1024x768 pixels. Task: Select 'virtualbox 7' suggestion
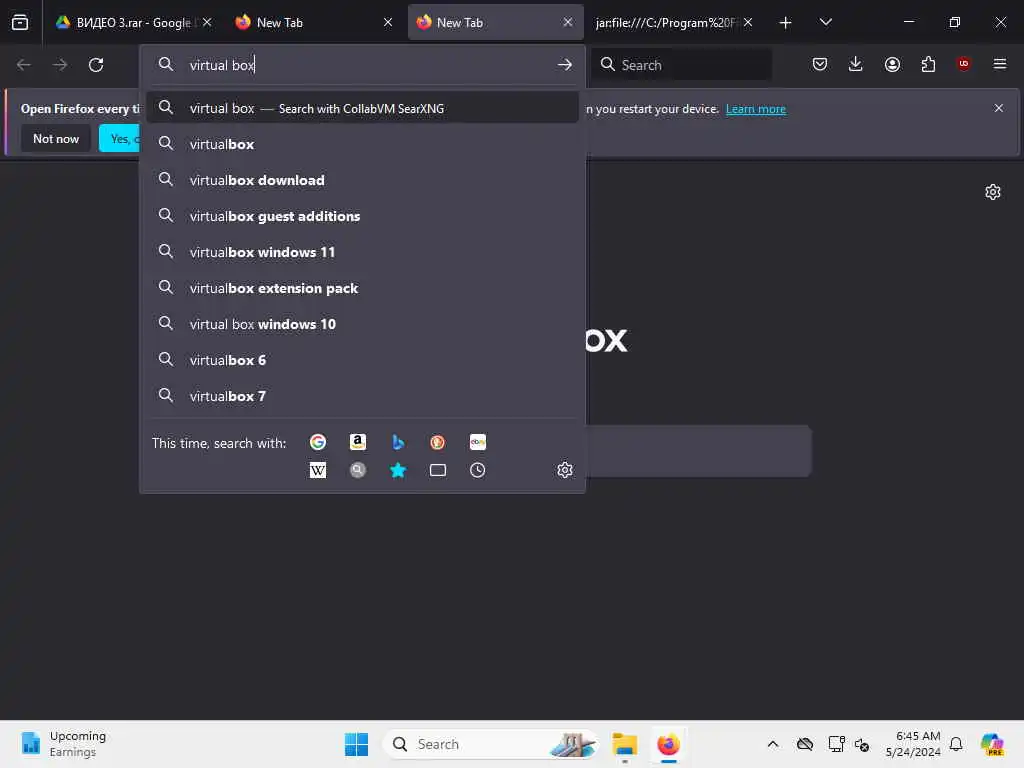click(x=362, y=396)
